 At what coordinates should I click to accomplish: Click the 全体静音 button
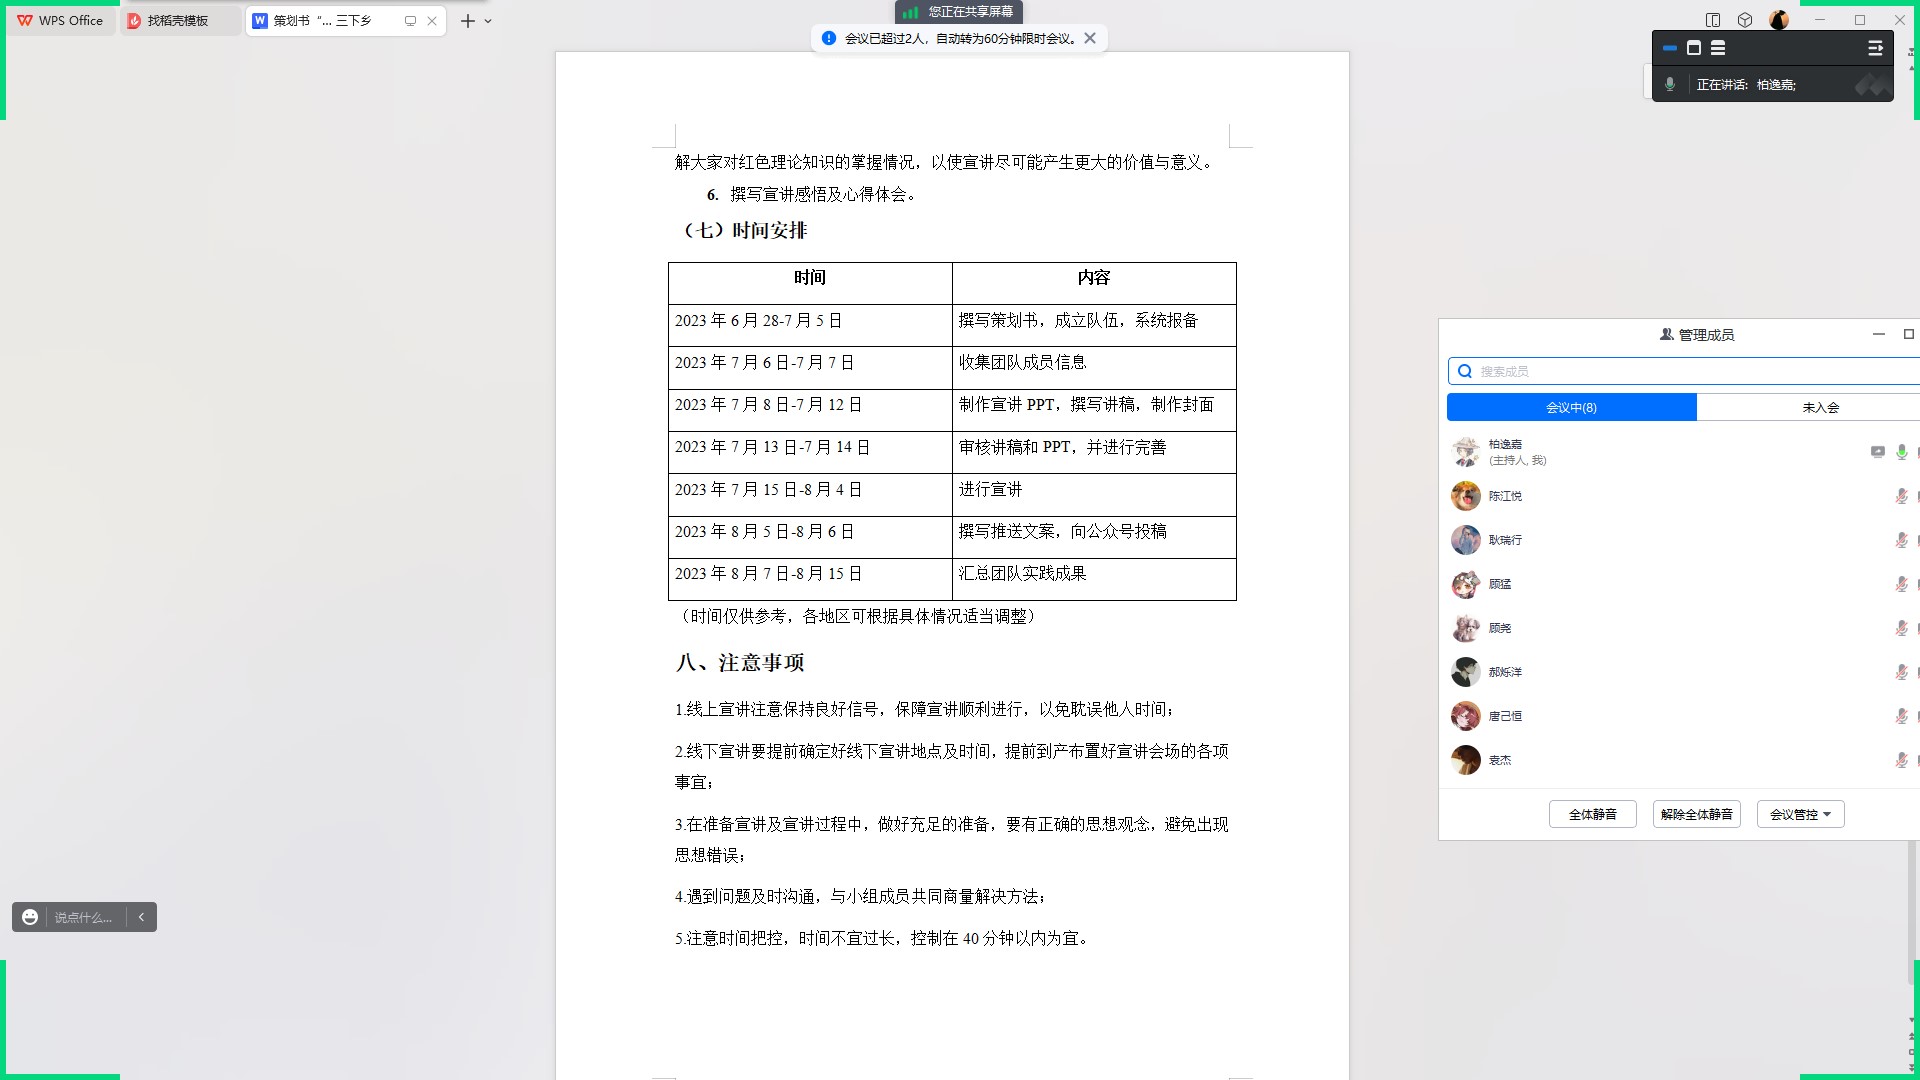pyautogui.click(x=1592, y=814)
